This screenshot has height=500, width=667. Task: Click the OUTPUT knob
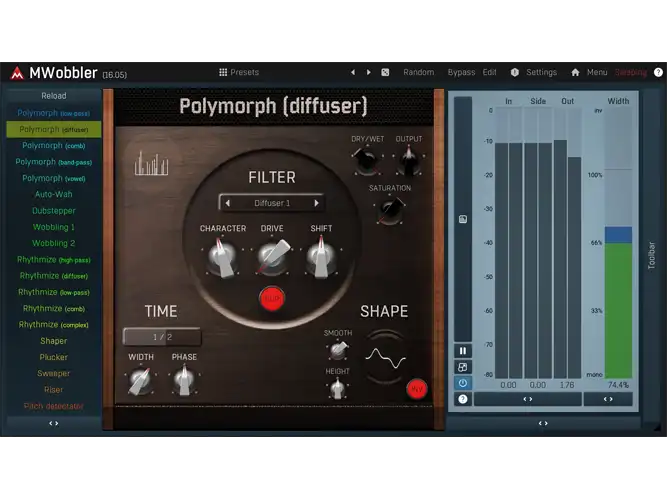[408, 160]
